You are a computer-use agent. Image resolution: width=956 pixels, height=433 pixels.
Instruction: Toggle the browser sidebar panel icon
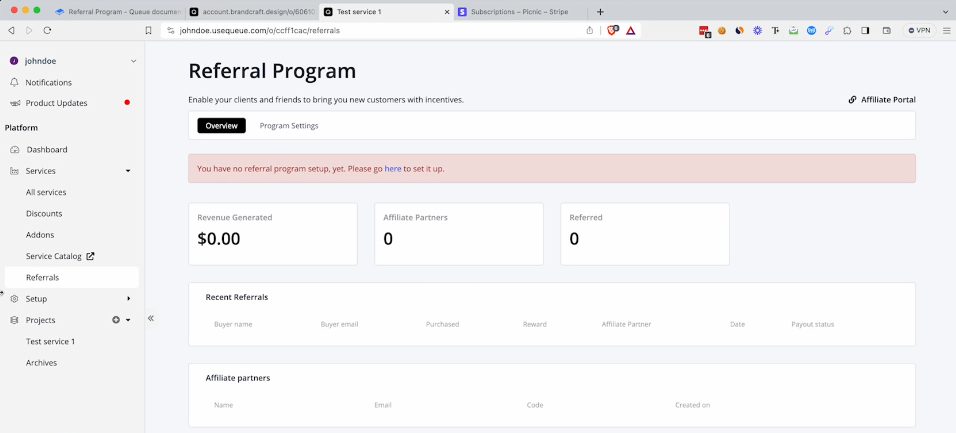click(x=865, y=30)
